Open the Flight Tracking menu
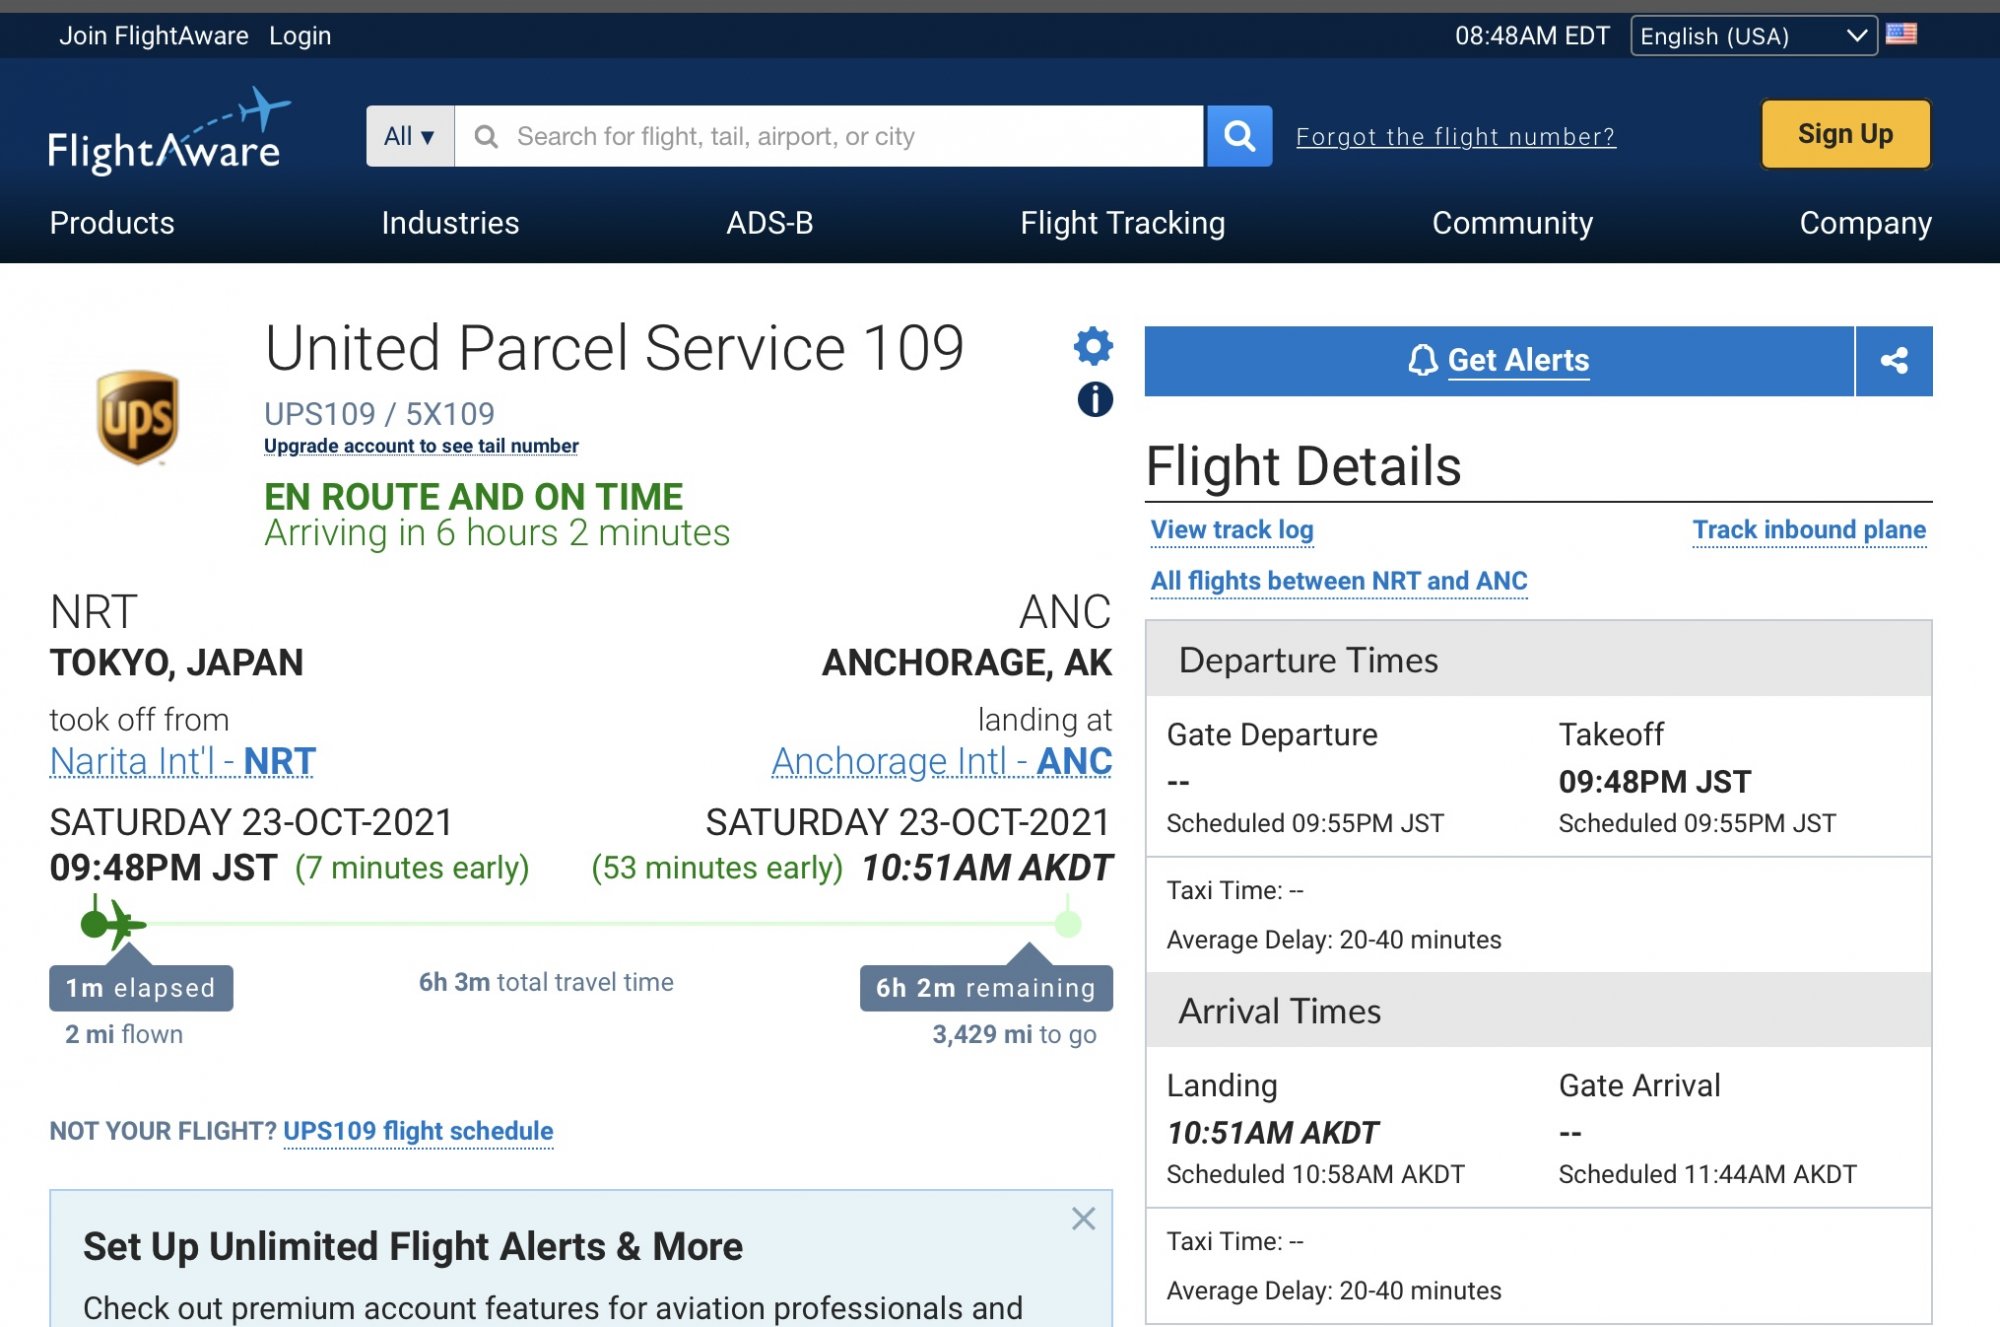 1122,223
